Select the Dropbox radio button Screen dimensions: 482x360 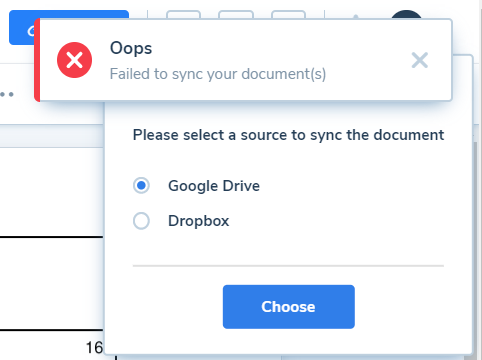click(x=141, y=221)
